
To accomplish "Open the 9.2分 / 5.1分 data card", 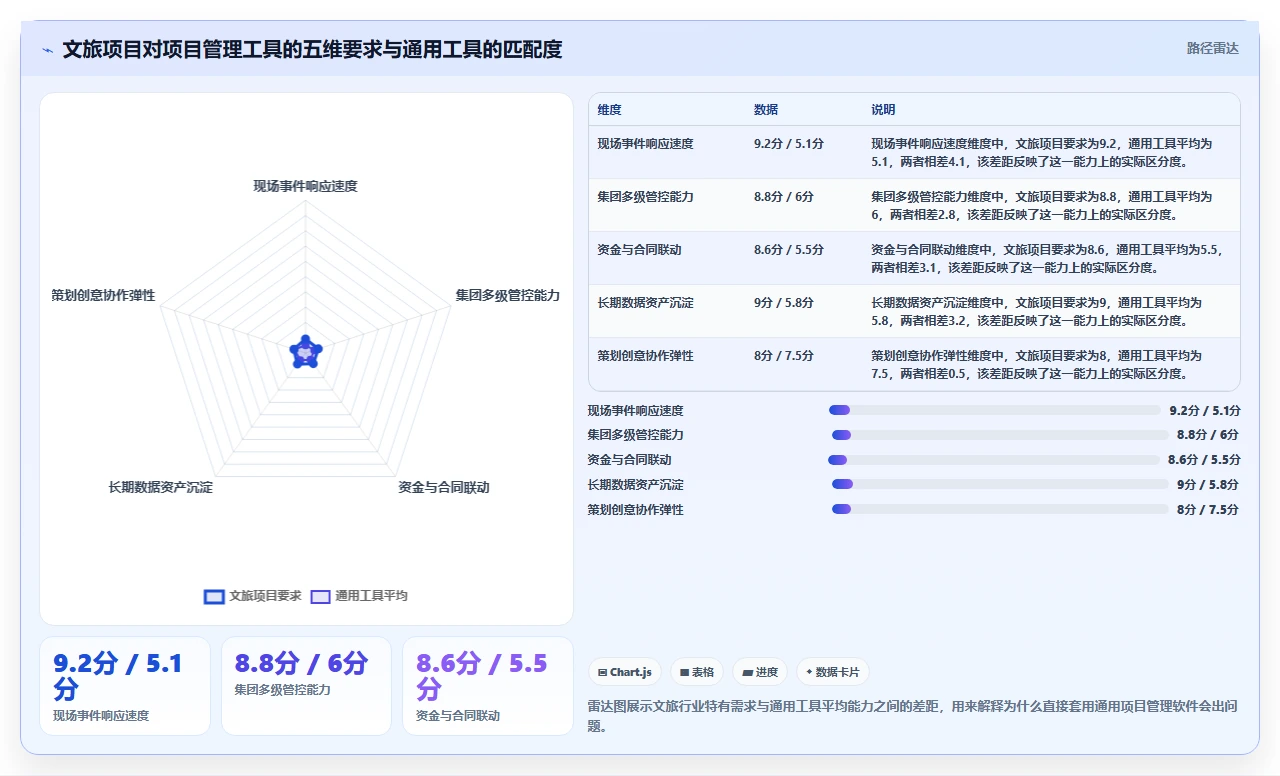I will coord(125,686).
